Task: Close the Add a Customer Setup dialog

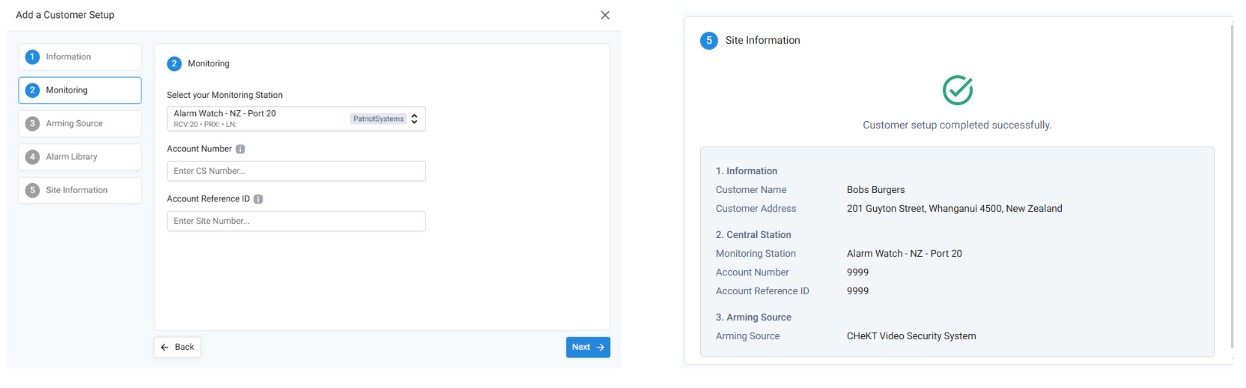Action: point(605,15)
